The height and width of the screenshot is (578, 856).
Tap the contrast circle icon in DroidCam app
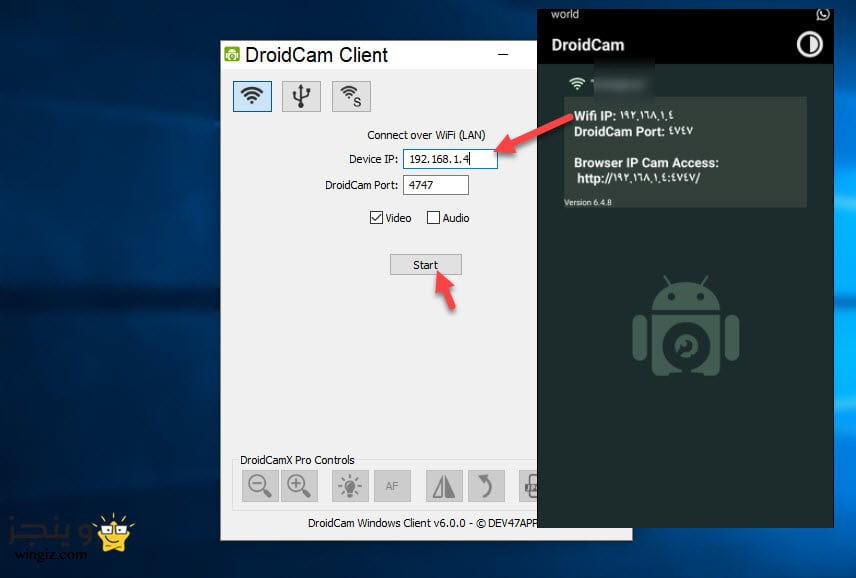pos(809,44)
